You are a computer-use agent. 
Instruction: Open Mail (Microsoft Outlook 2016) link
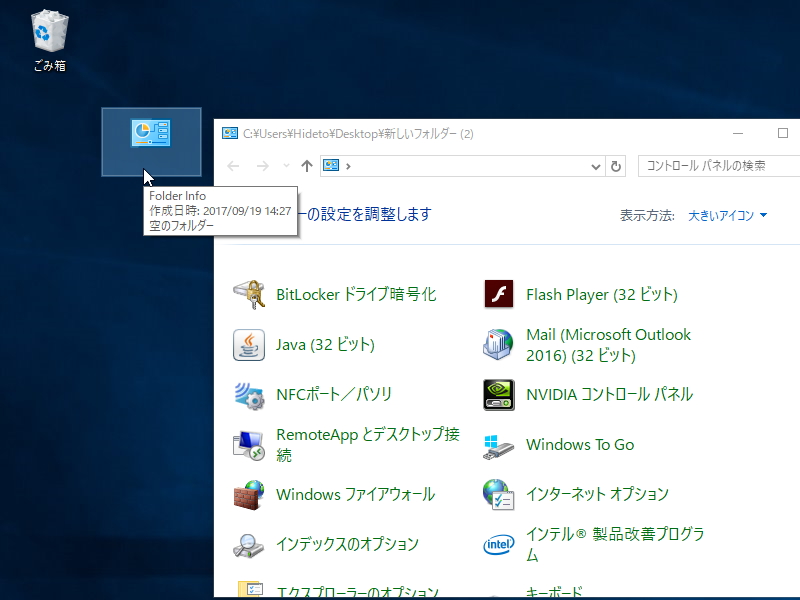click(608, 345)
